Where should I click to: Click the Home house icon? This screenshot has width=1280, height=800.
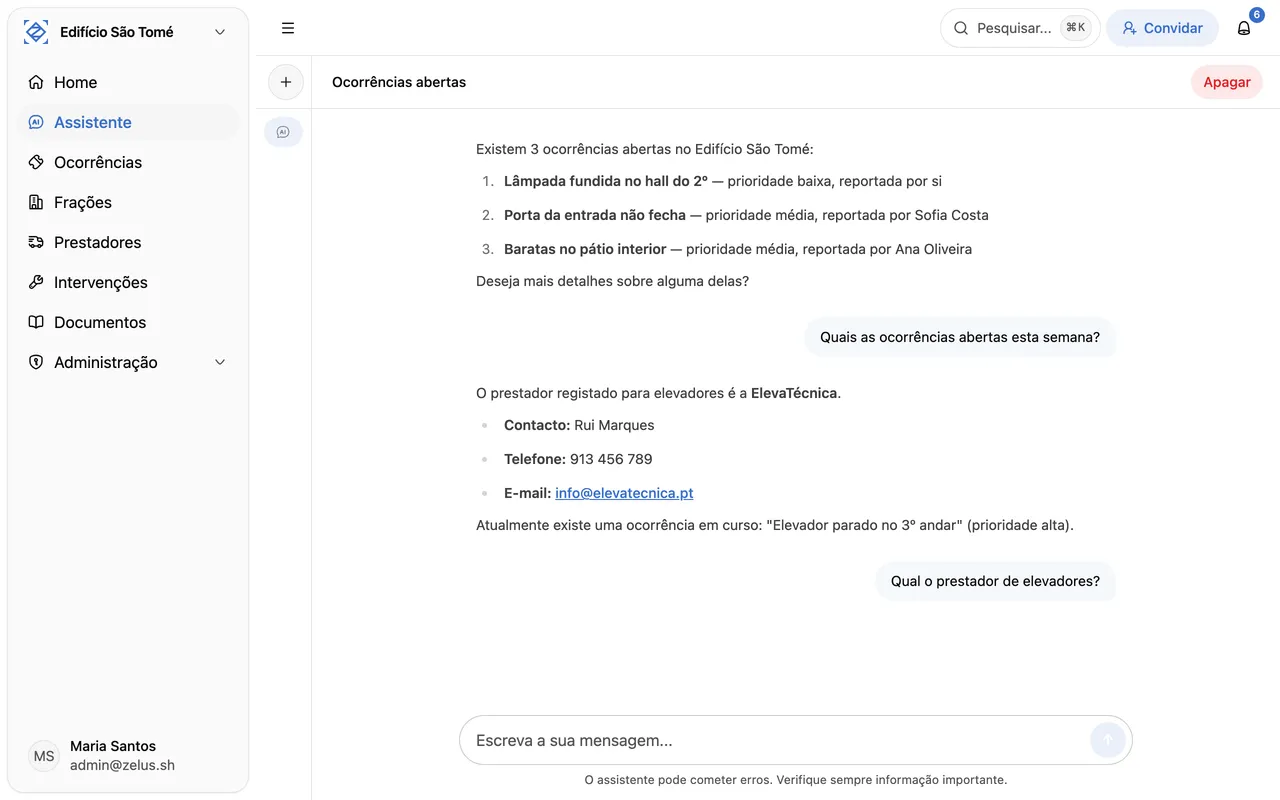36,82
